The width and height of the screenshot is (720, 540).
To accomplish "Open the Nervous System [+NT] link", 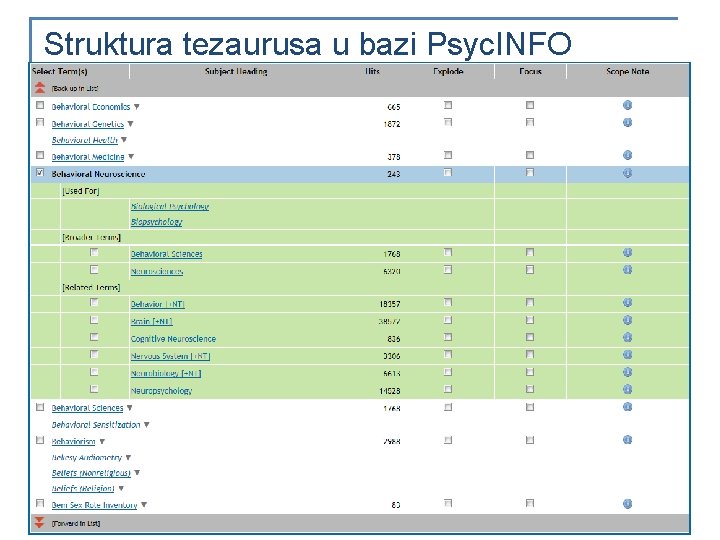I will (x=170, y=356).
